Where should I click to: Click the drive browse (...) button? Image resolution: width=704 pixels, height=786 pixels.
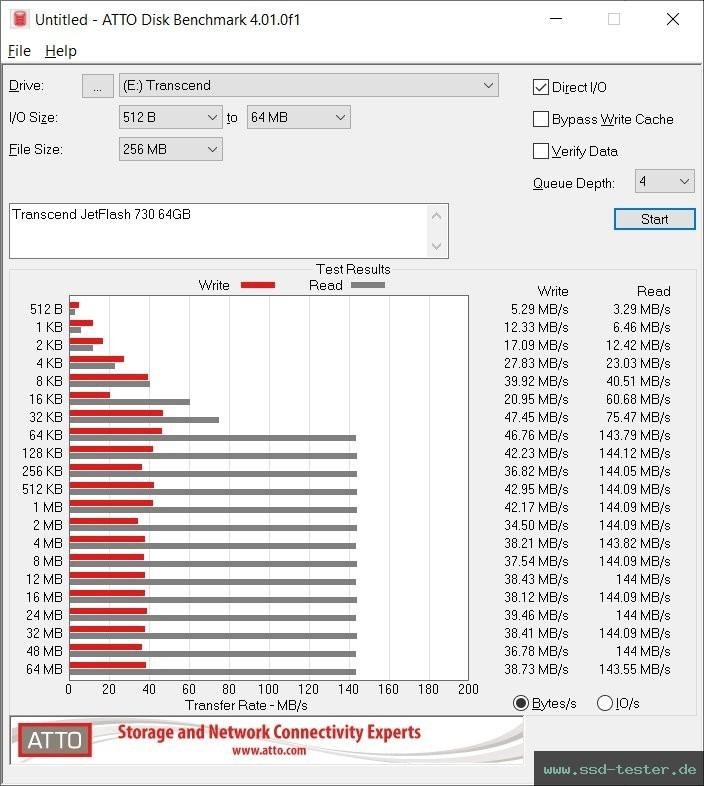click(x=97, y=86)
